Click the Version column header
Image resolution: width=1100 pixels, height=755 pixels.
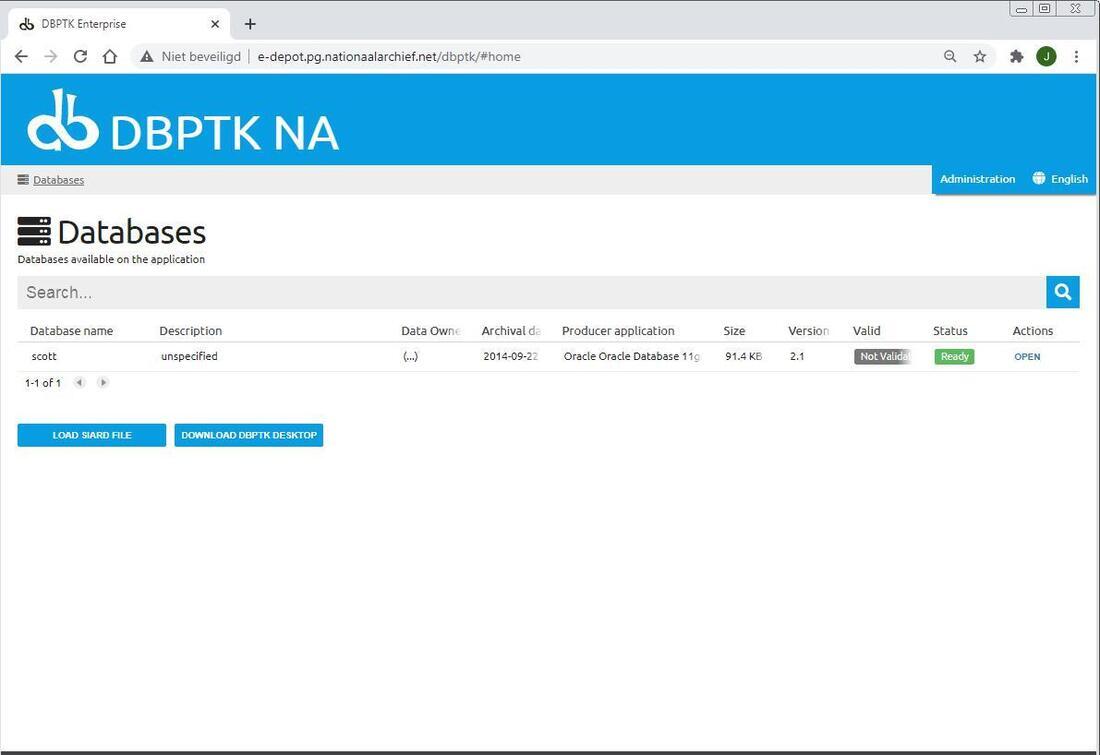[808, 330]
